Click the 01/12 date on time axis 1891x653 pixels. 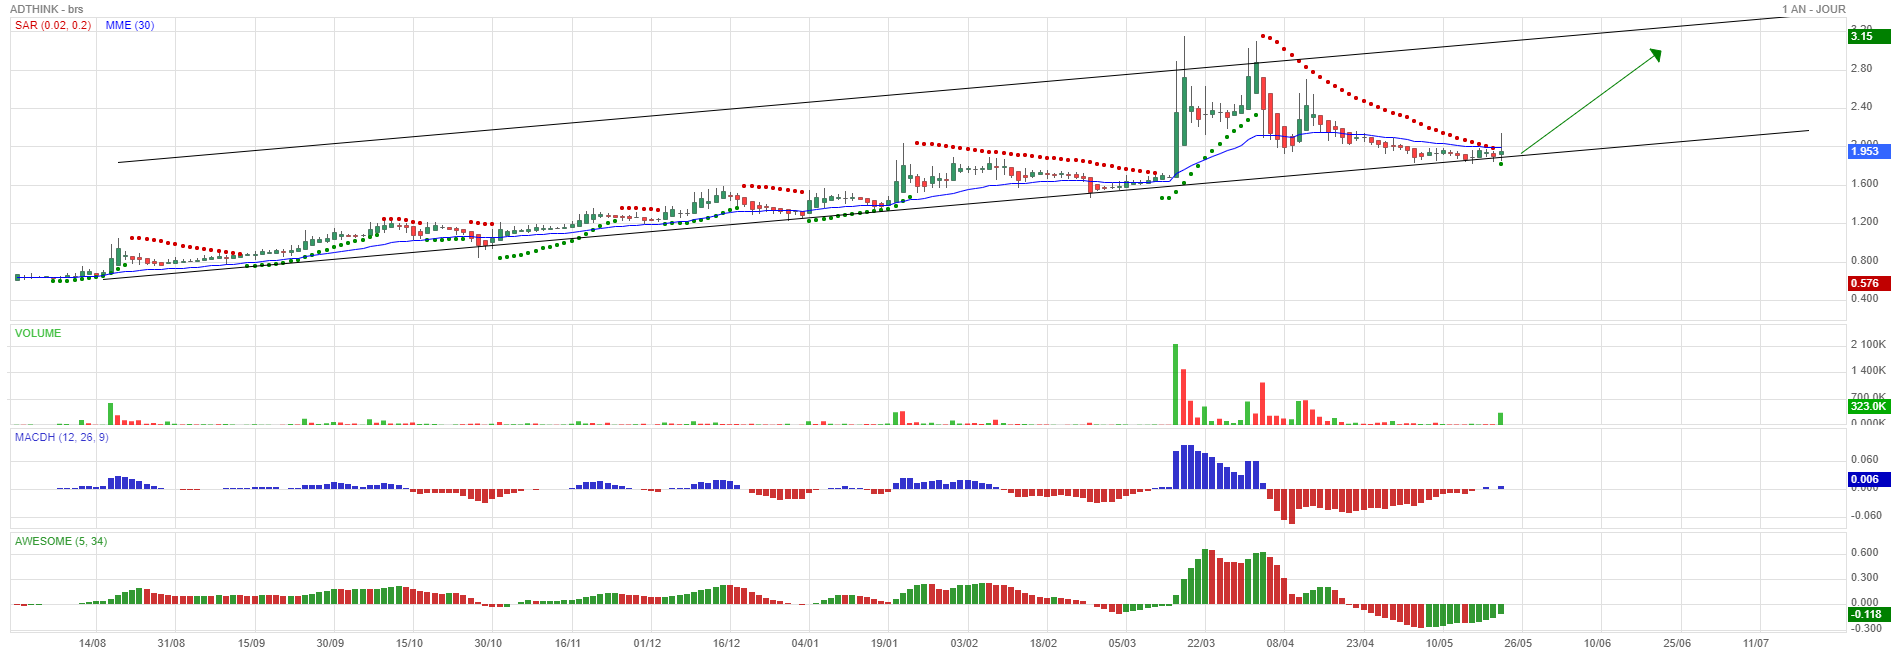point(647,643)
